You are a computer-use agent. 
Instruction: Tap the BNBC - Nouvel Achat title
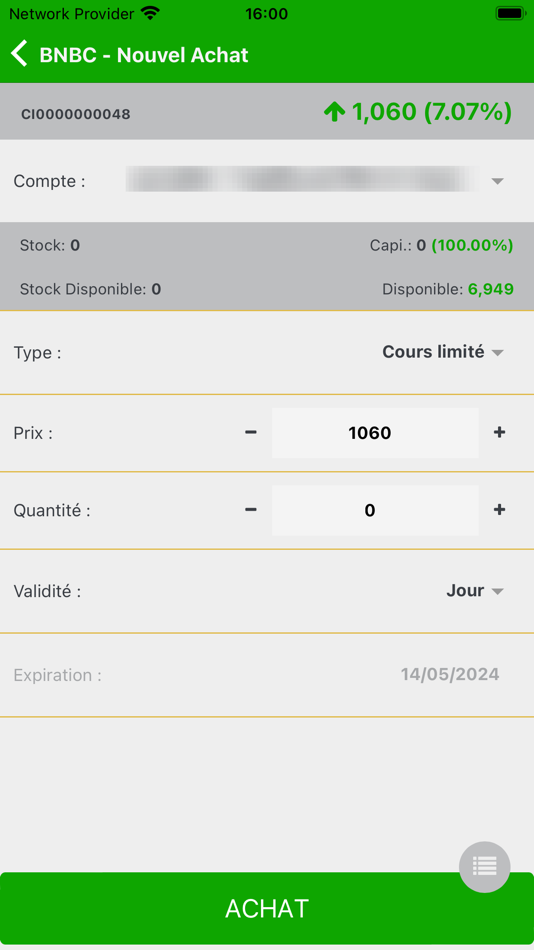tap(144, 55)
